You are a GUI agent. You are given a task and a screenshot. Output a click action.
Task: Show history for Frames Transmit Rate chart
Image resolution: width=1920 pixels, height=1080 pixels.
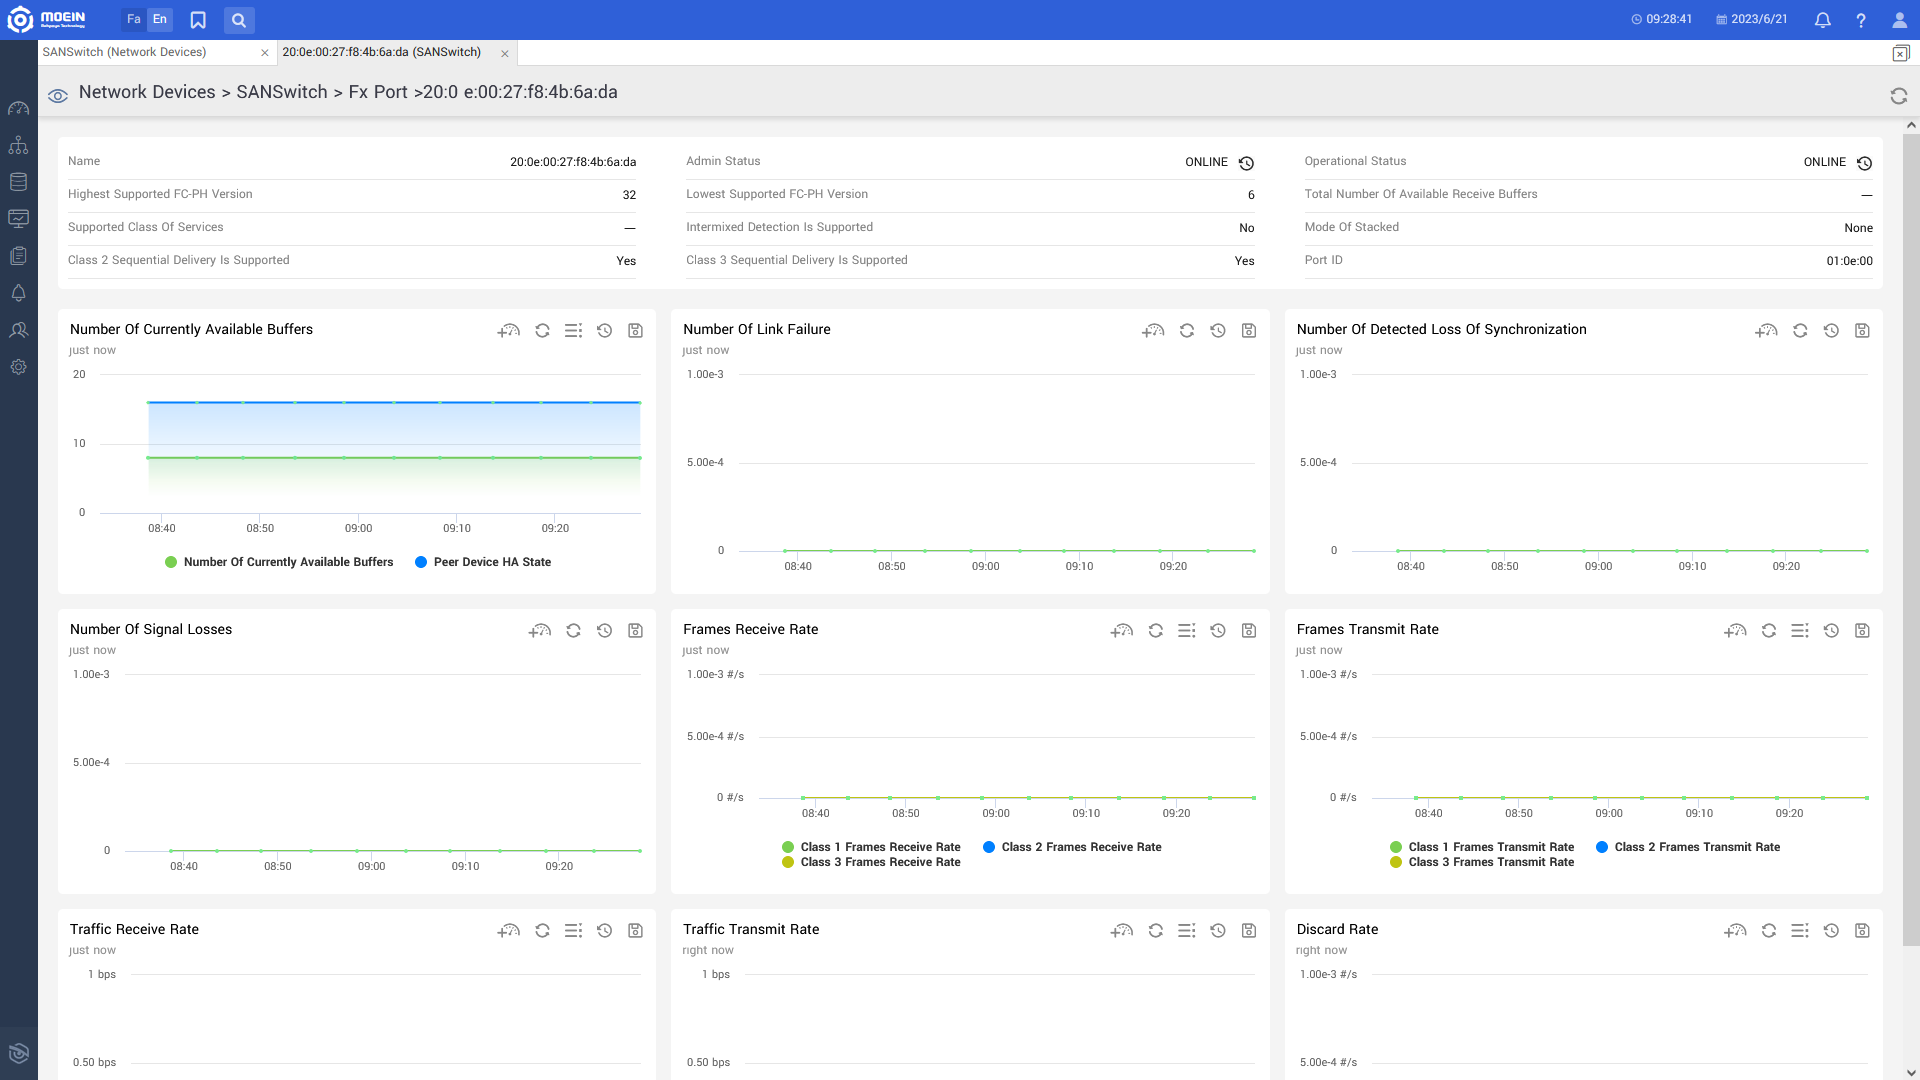[1831, 630]
